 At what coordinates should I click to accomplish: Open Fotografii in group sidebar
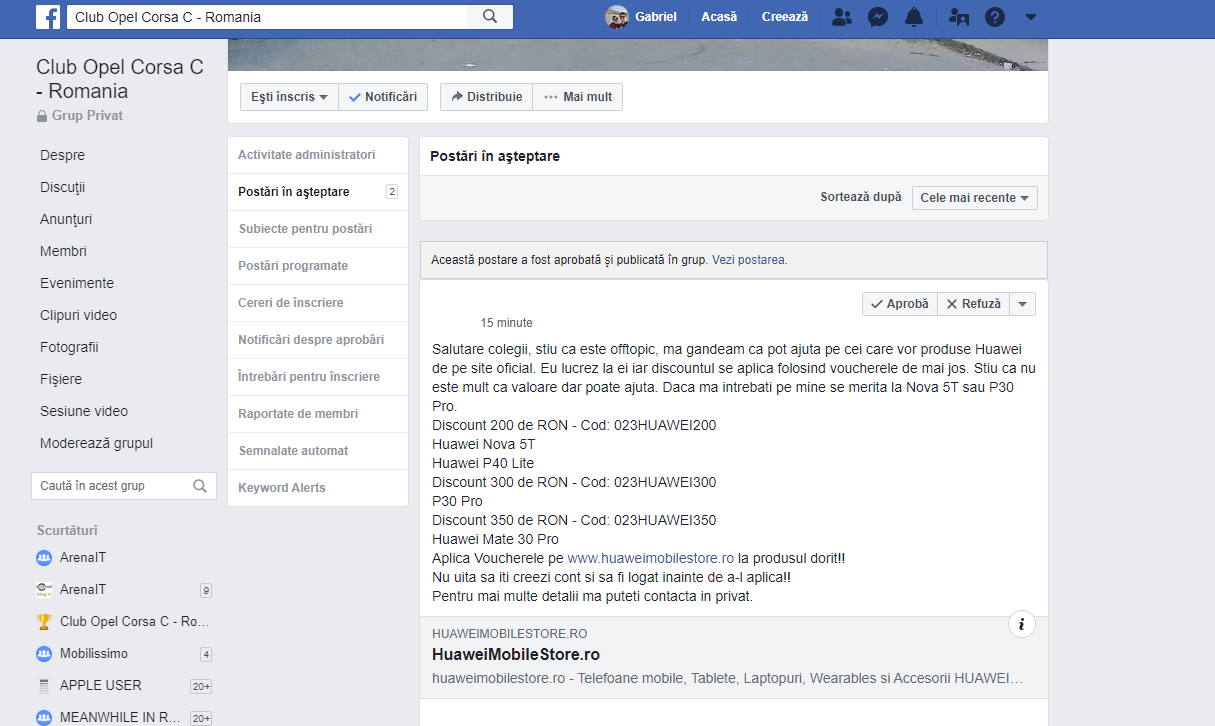click(69, 347)
